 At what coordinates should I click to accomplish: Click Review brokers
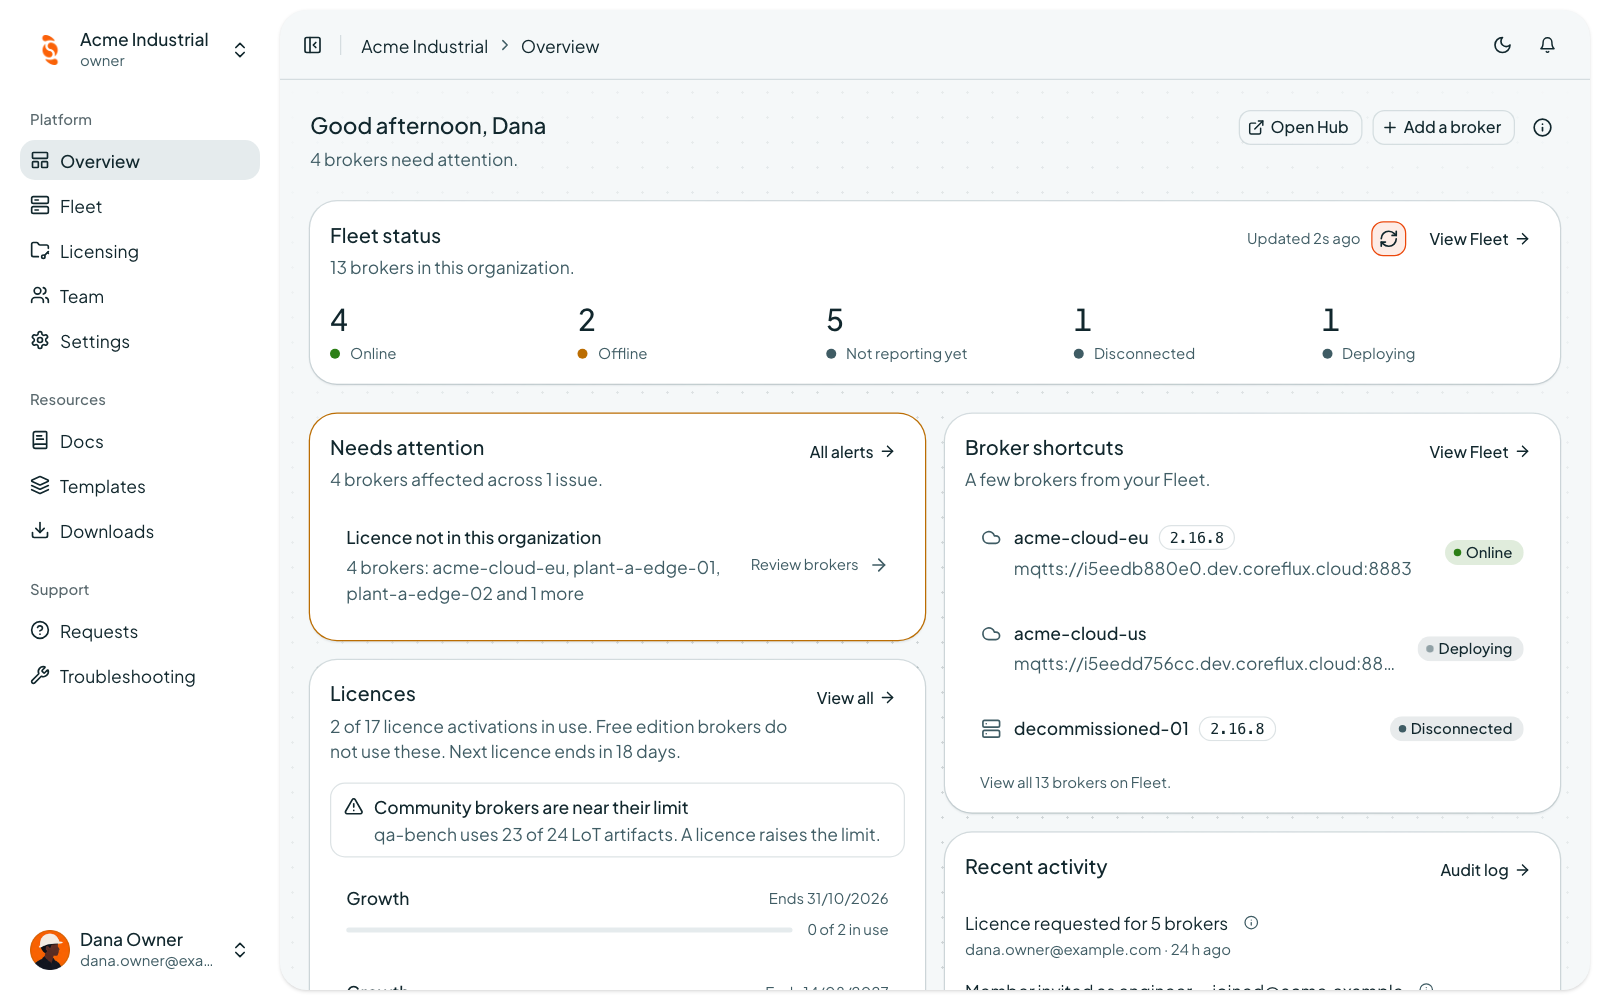818,565
